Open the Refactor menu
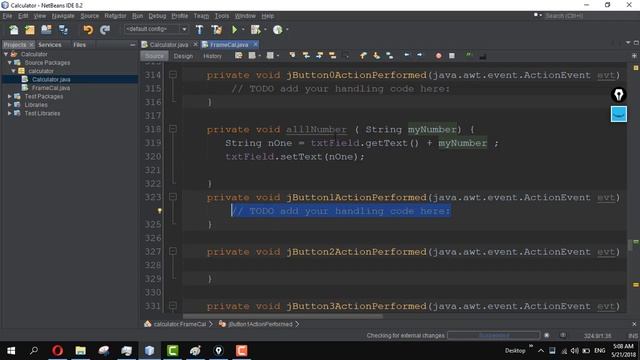This screenshot has height=360, width=640. pyautogui.click(x=115, y=16)
